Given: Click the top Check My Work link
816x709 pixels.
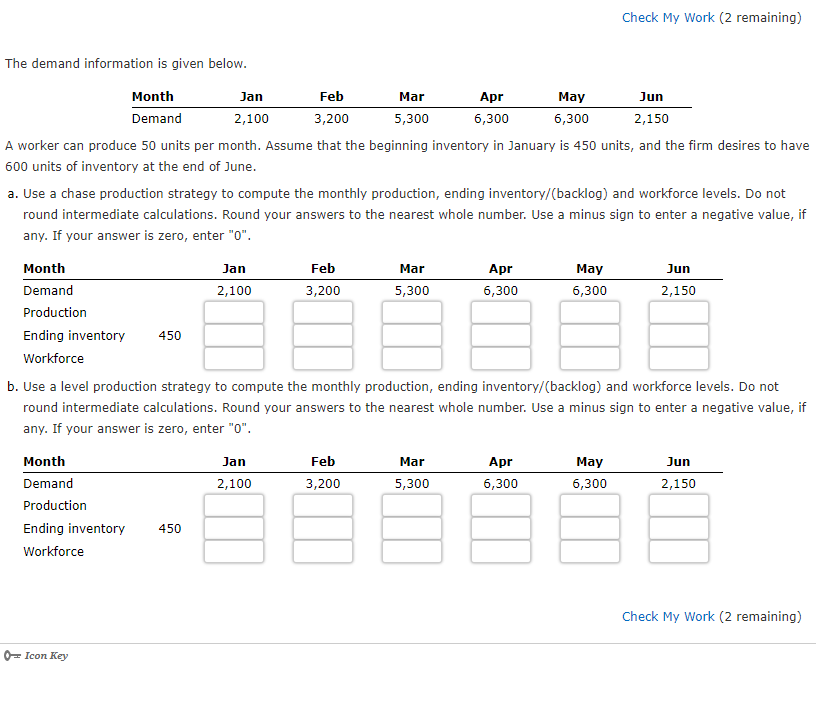Looking at the screenshot, I should (668, 17).
